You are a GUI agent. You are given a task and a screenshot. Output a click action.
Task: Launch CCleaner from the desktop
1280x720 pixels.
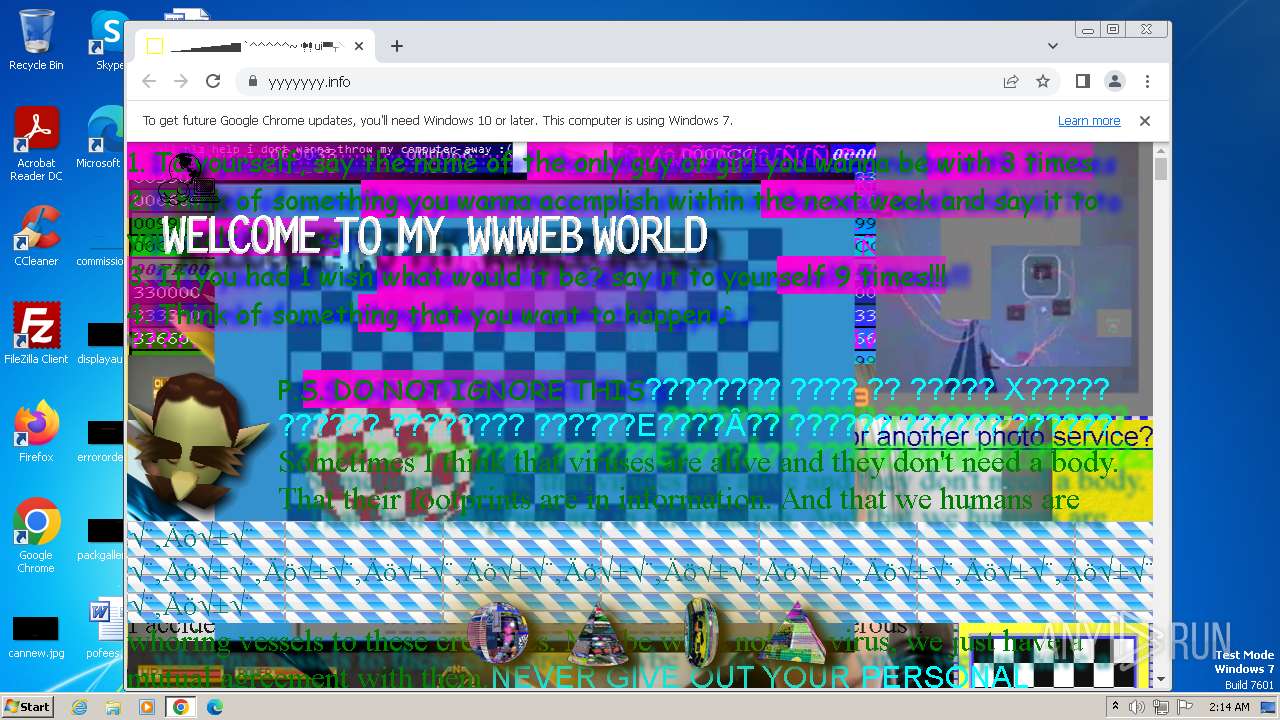coord(36,236)
